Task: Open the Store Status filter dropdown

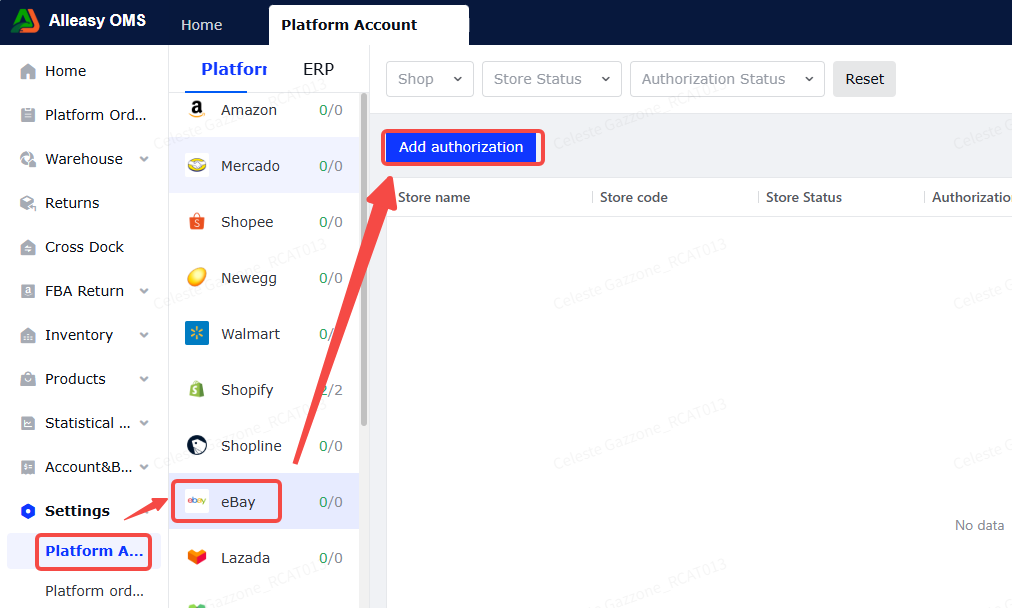Action: (552, 79)
